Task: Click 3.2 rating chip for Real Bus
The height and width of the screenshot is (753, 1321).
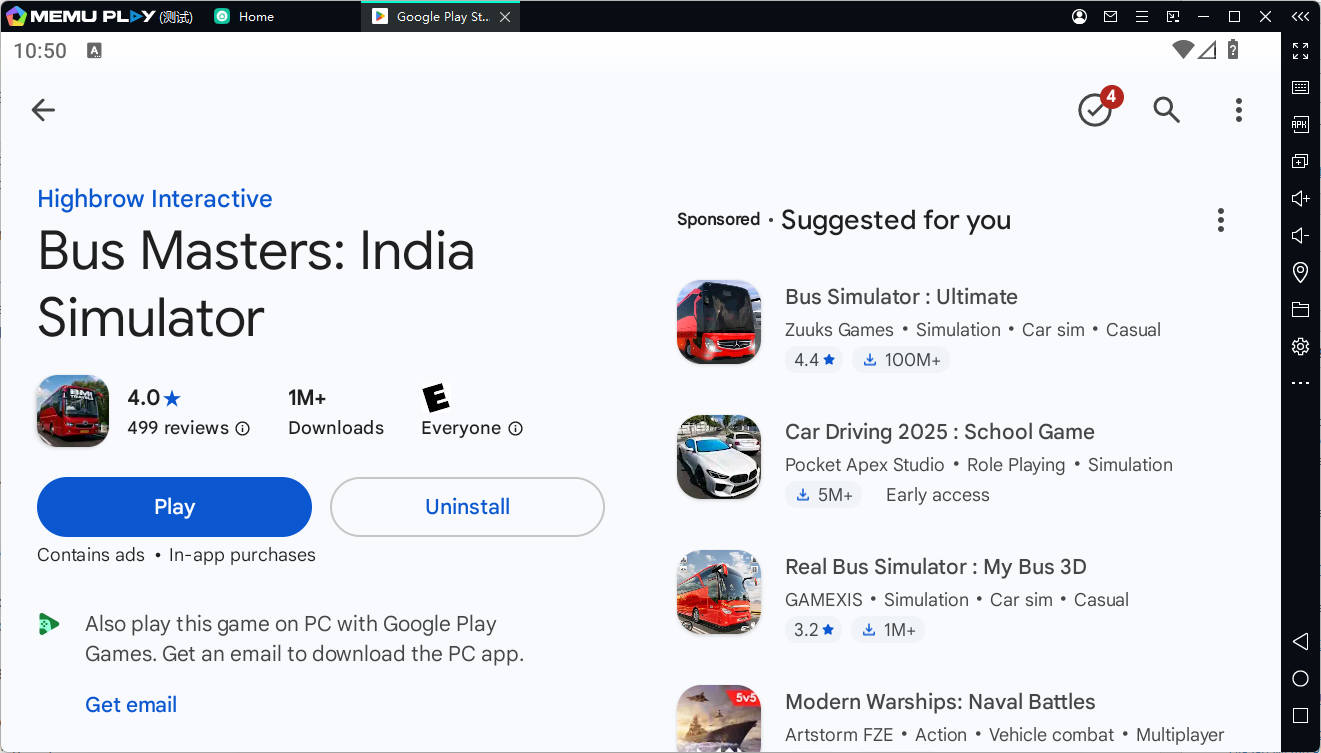Action: pos(814,630)
